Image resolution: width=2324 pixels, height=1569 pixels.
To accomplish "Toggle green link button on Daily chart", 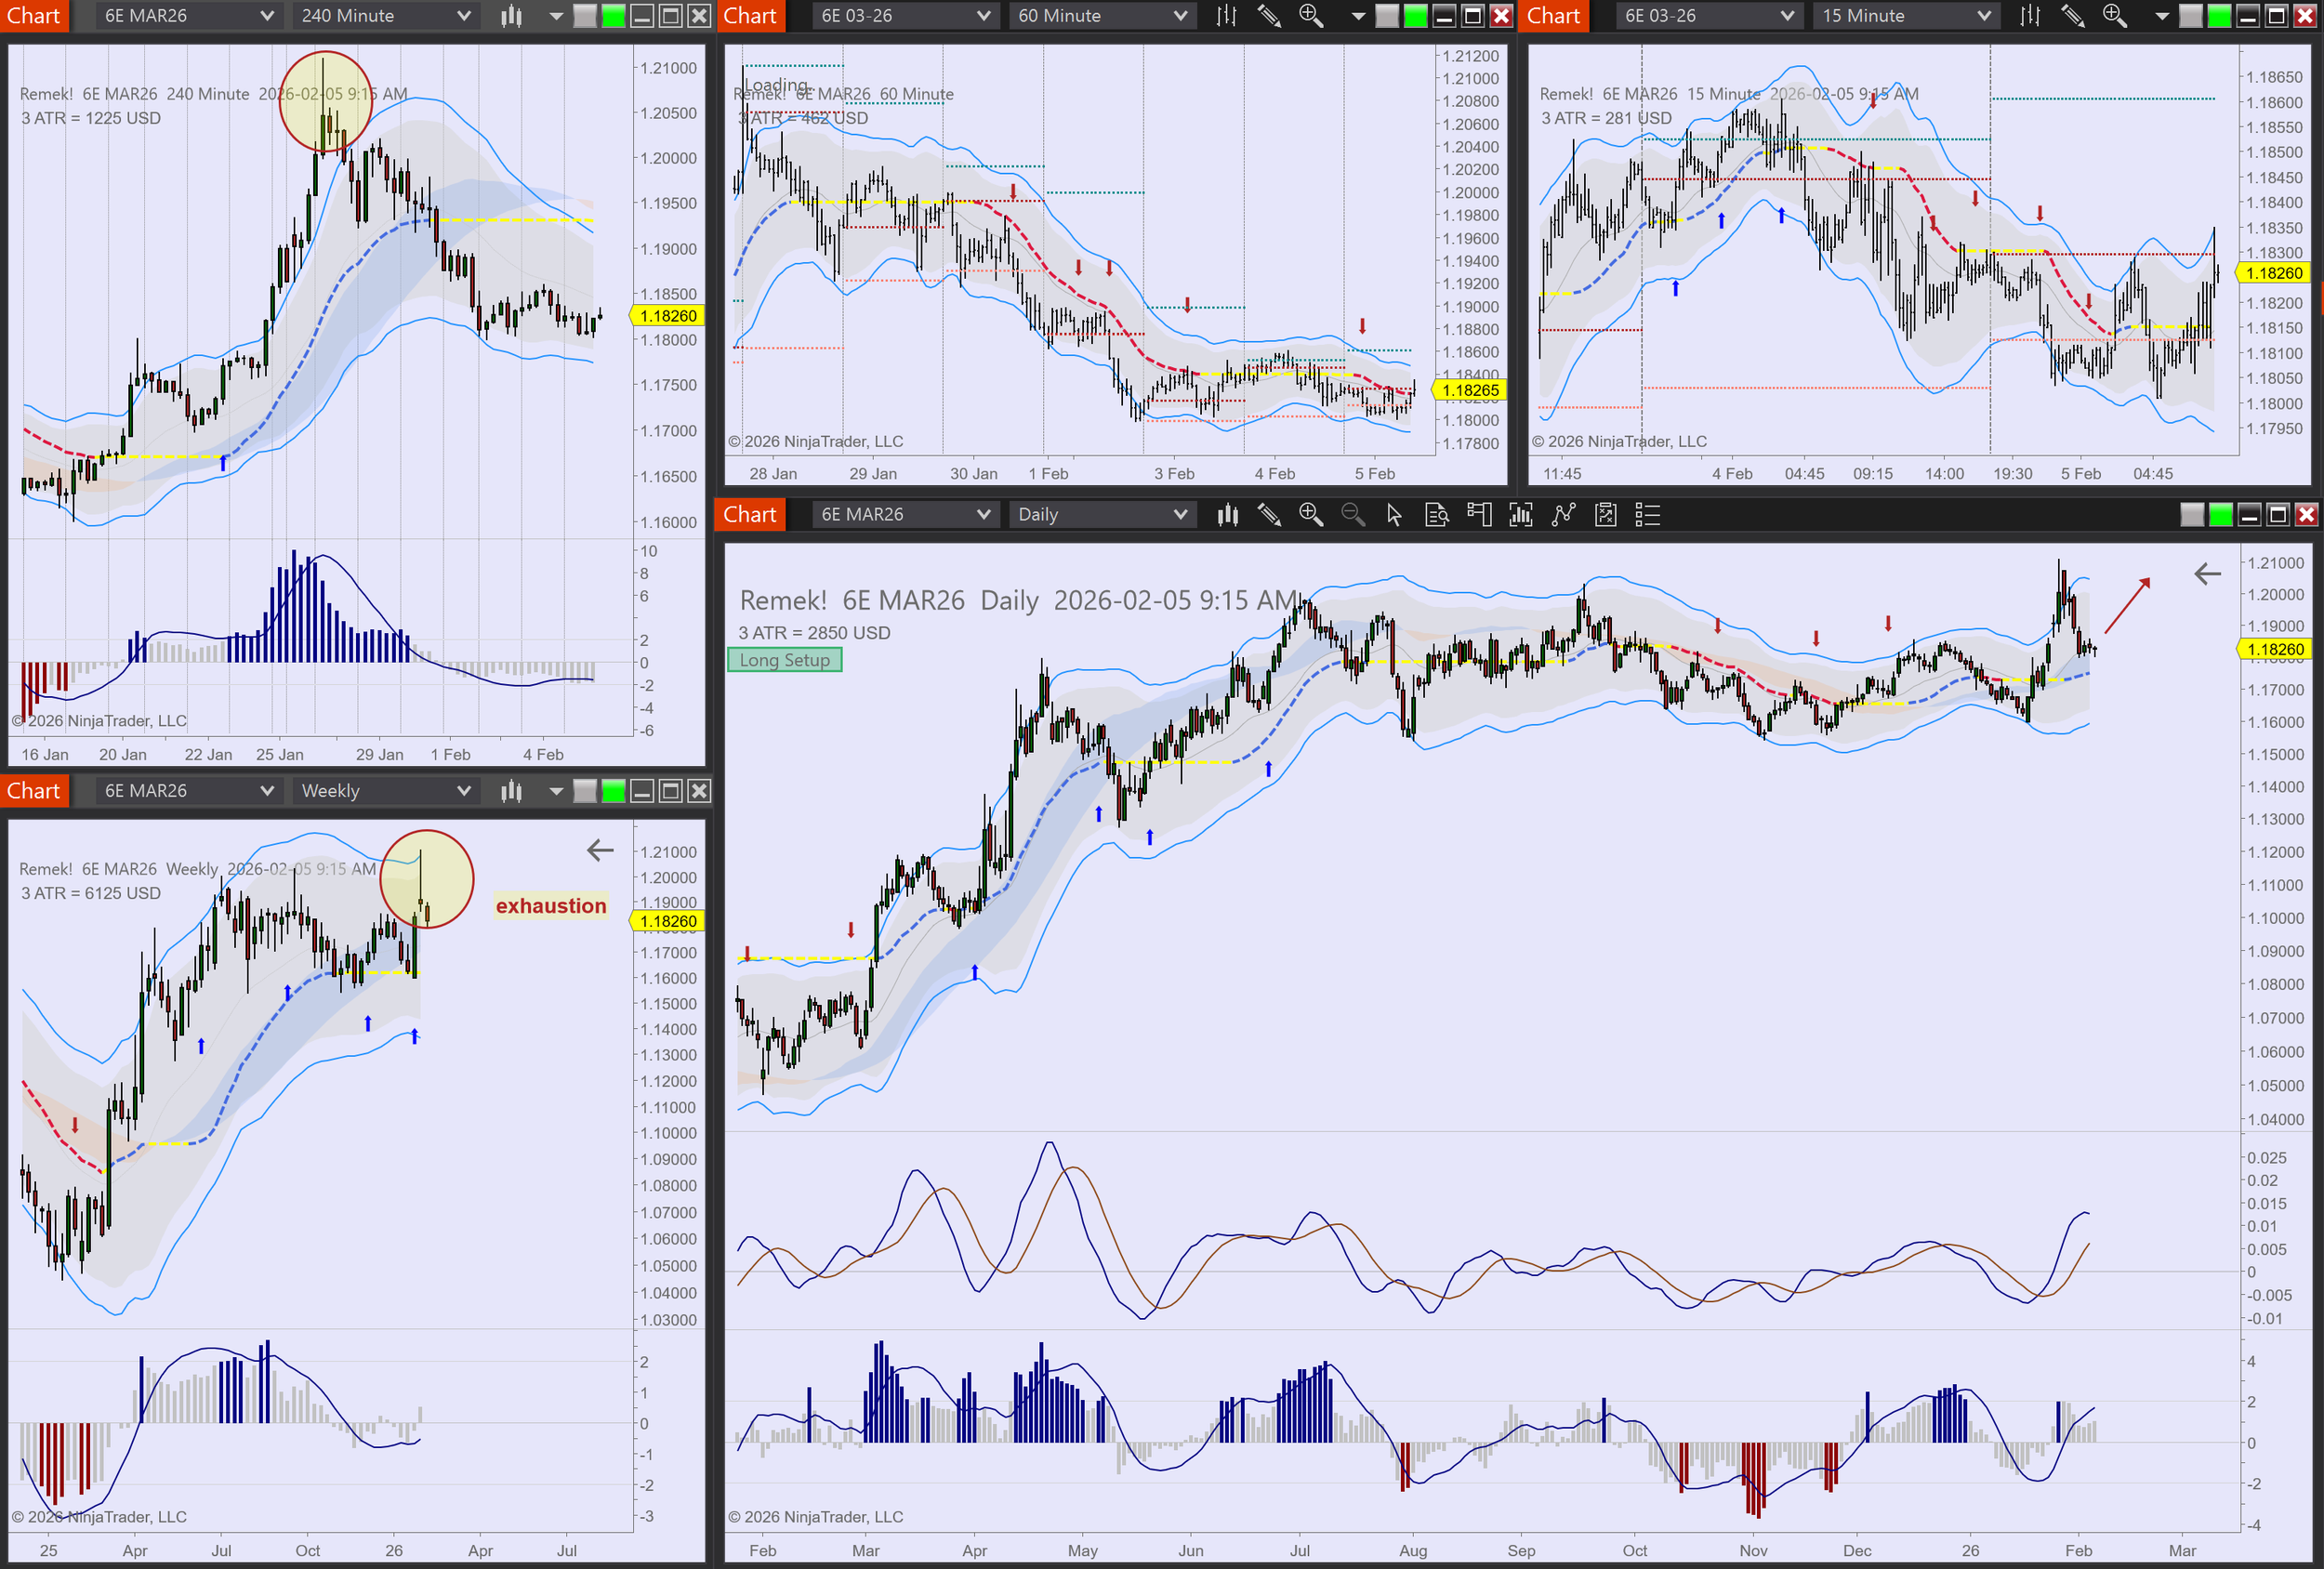I will coord(2220,515).
